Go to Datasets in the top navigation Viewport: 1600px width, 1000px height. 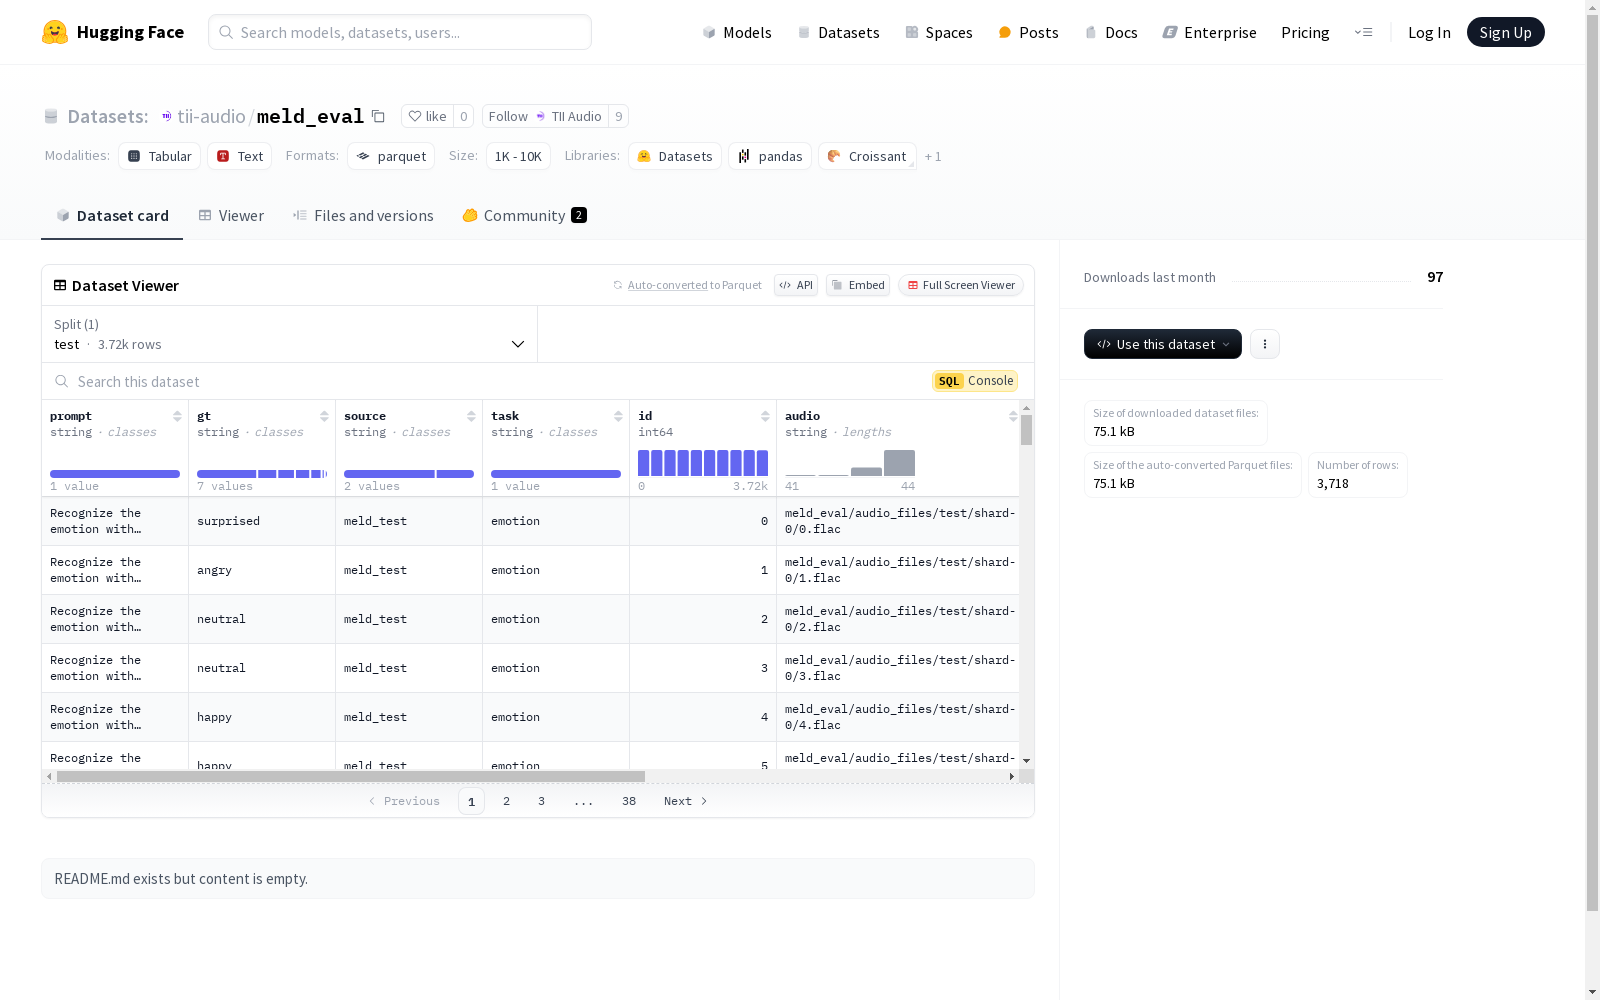pyautogui.click(x=838, y=33)
